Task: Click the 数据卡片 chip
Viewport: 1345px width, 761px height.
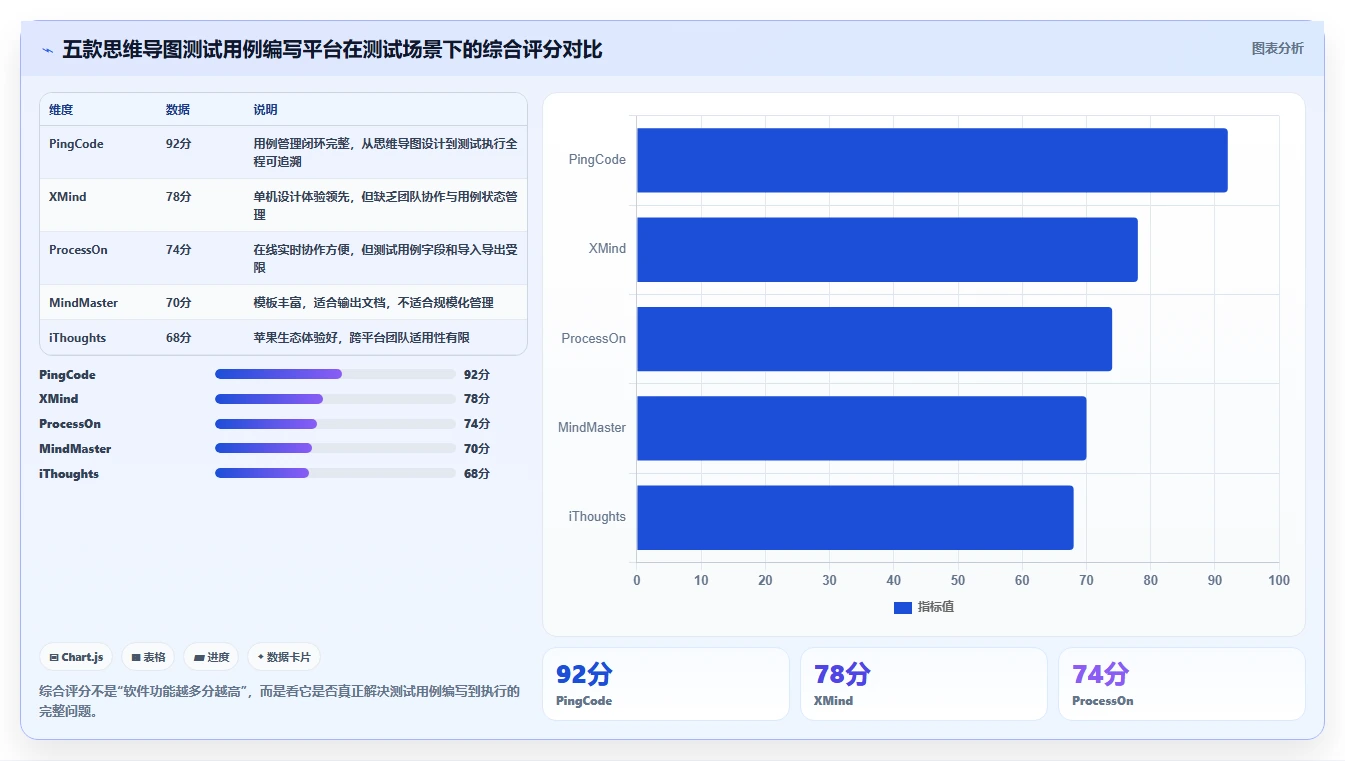Action: coord(284,657)
